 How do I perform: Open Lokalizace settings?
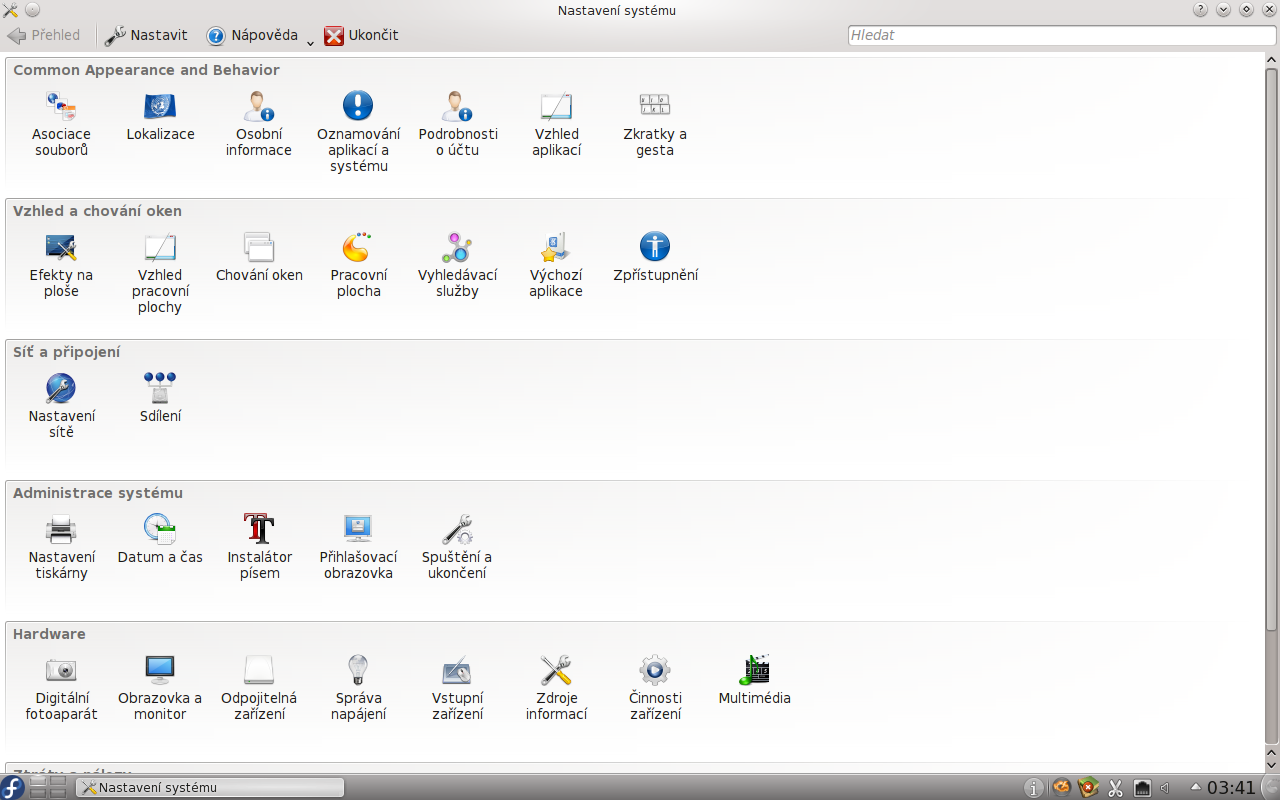160,116
